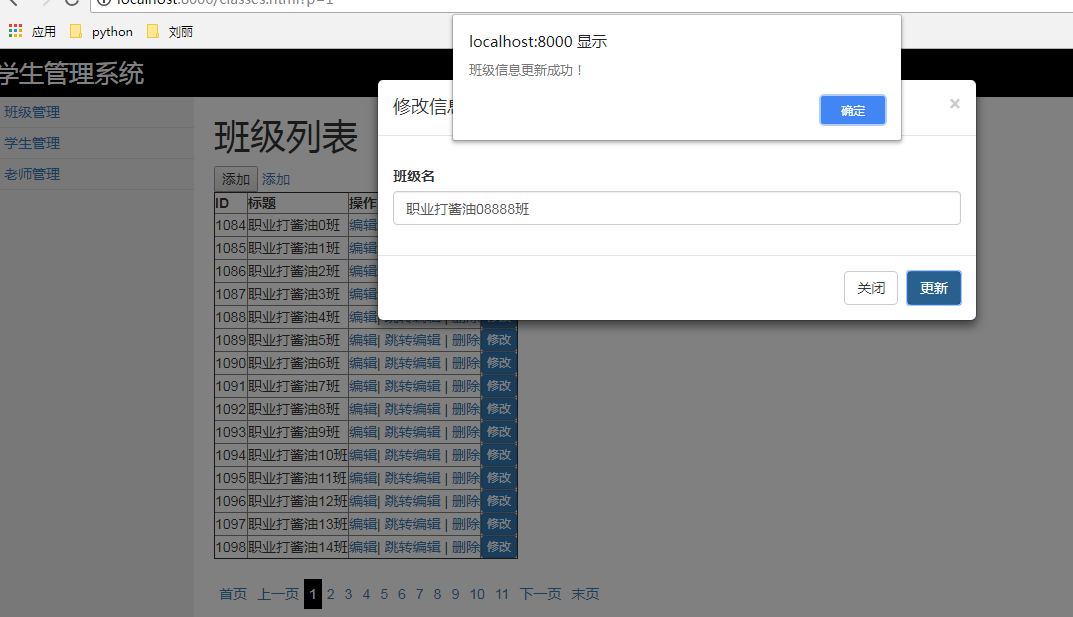This screenshot has height=617, width=1073.
Task: Open the python bookmark folder
Action: pyautogui.click(x=102, y=31)
